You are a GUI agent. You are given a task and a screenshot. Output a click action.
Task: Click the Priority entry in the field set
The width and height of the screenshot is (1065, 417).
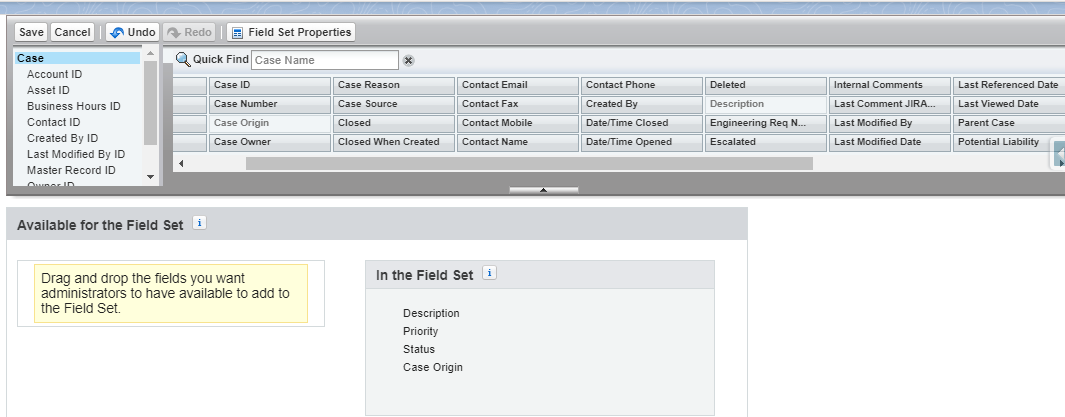tap(420, 331)
